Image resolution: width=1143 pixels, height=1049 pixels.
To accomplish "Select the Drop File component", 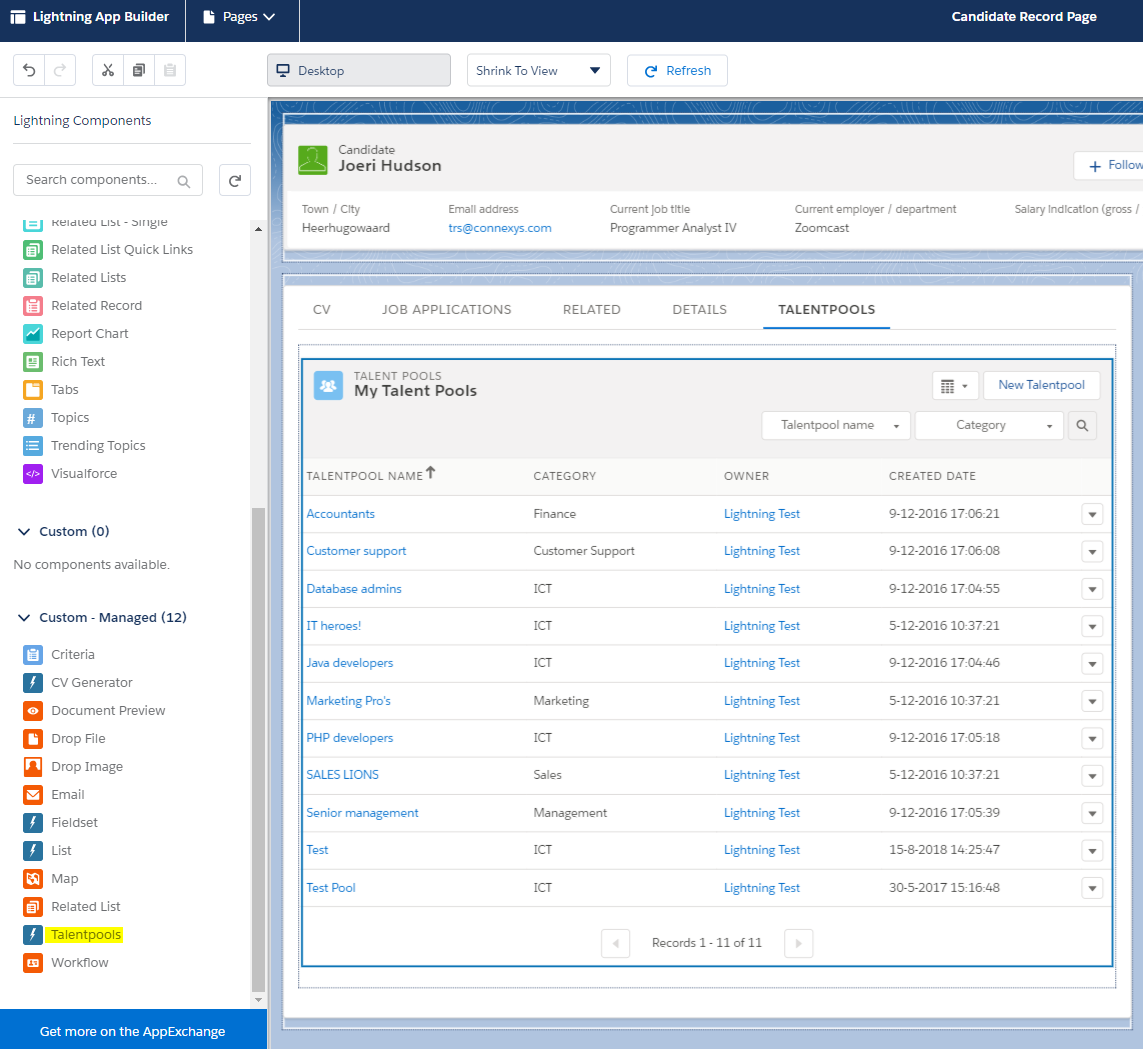I will tap(64, 738).
